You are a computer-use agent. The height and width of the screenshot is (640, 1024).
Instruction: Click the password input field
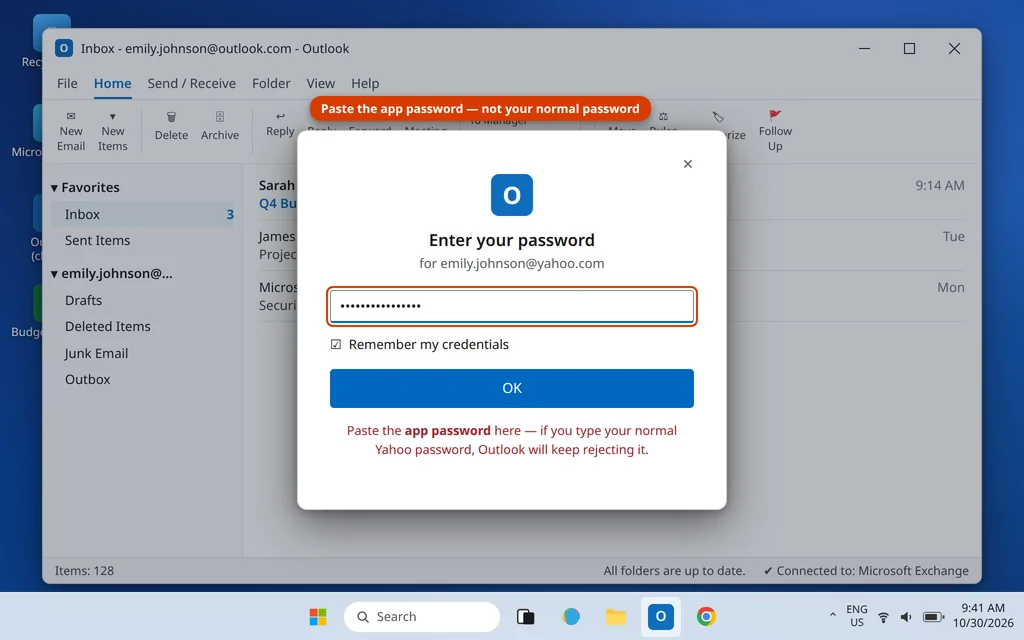511,306
